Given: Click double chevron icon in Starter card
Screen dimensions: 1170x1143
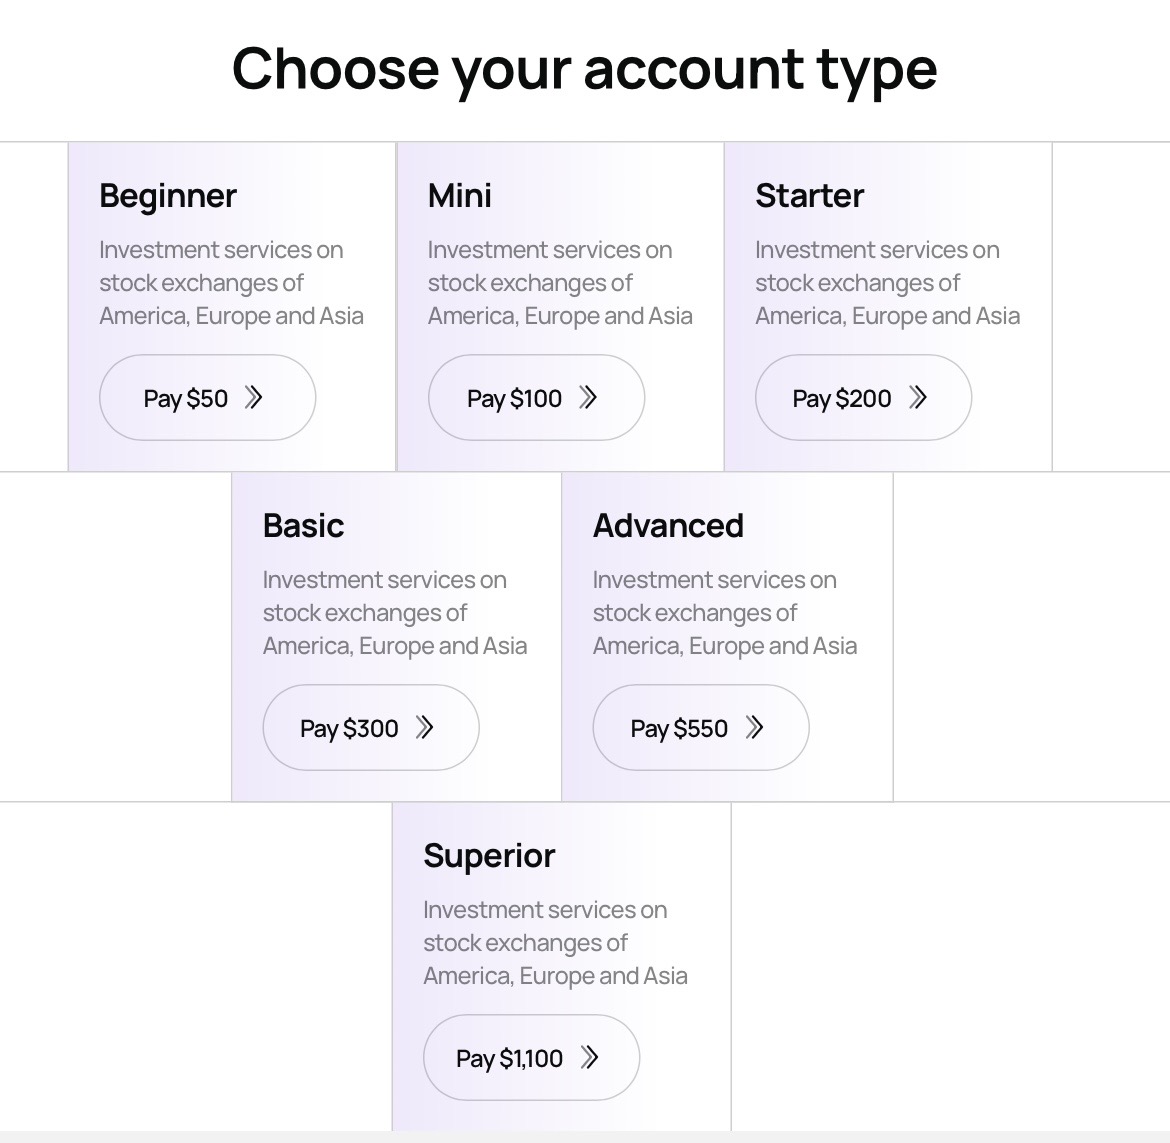Looking at the screenshot, I should click(918, 398).
